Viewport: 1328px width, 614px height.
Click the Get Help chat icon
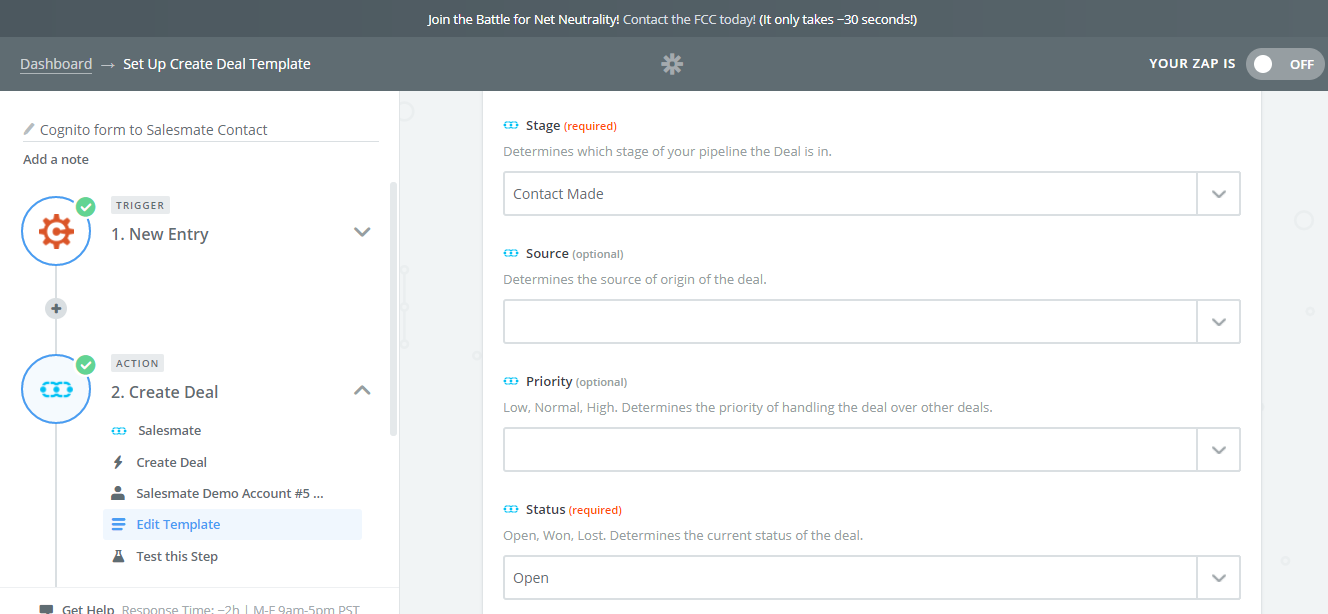46,609
